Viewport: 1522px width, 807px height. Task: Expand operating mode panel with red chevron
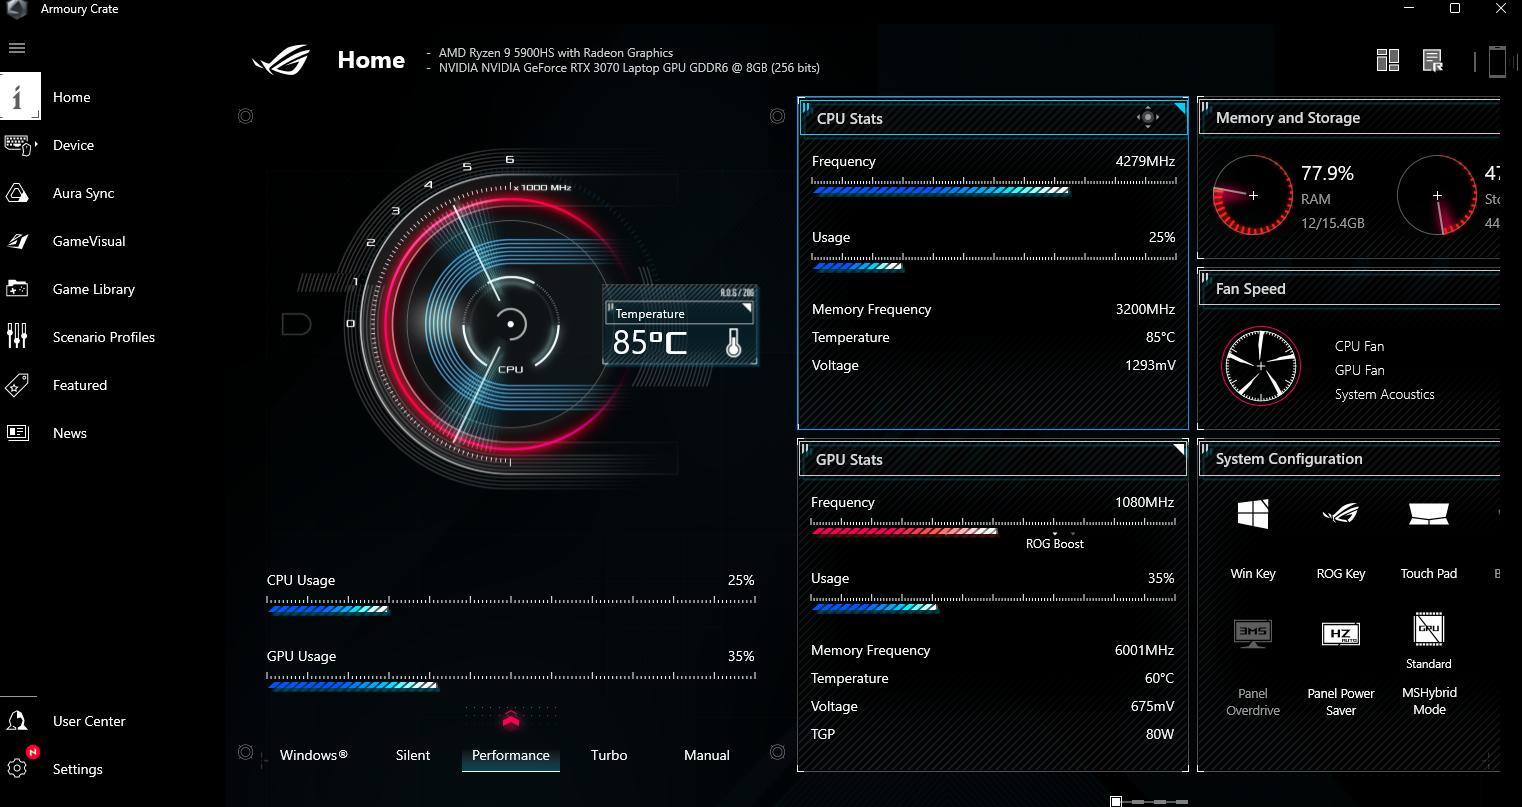coord(511,720)
